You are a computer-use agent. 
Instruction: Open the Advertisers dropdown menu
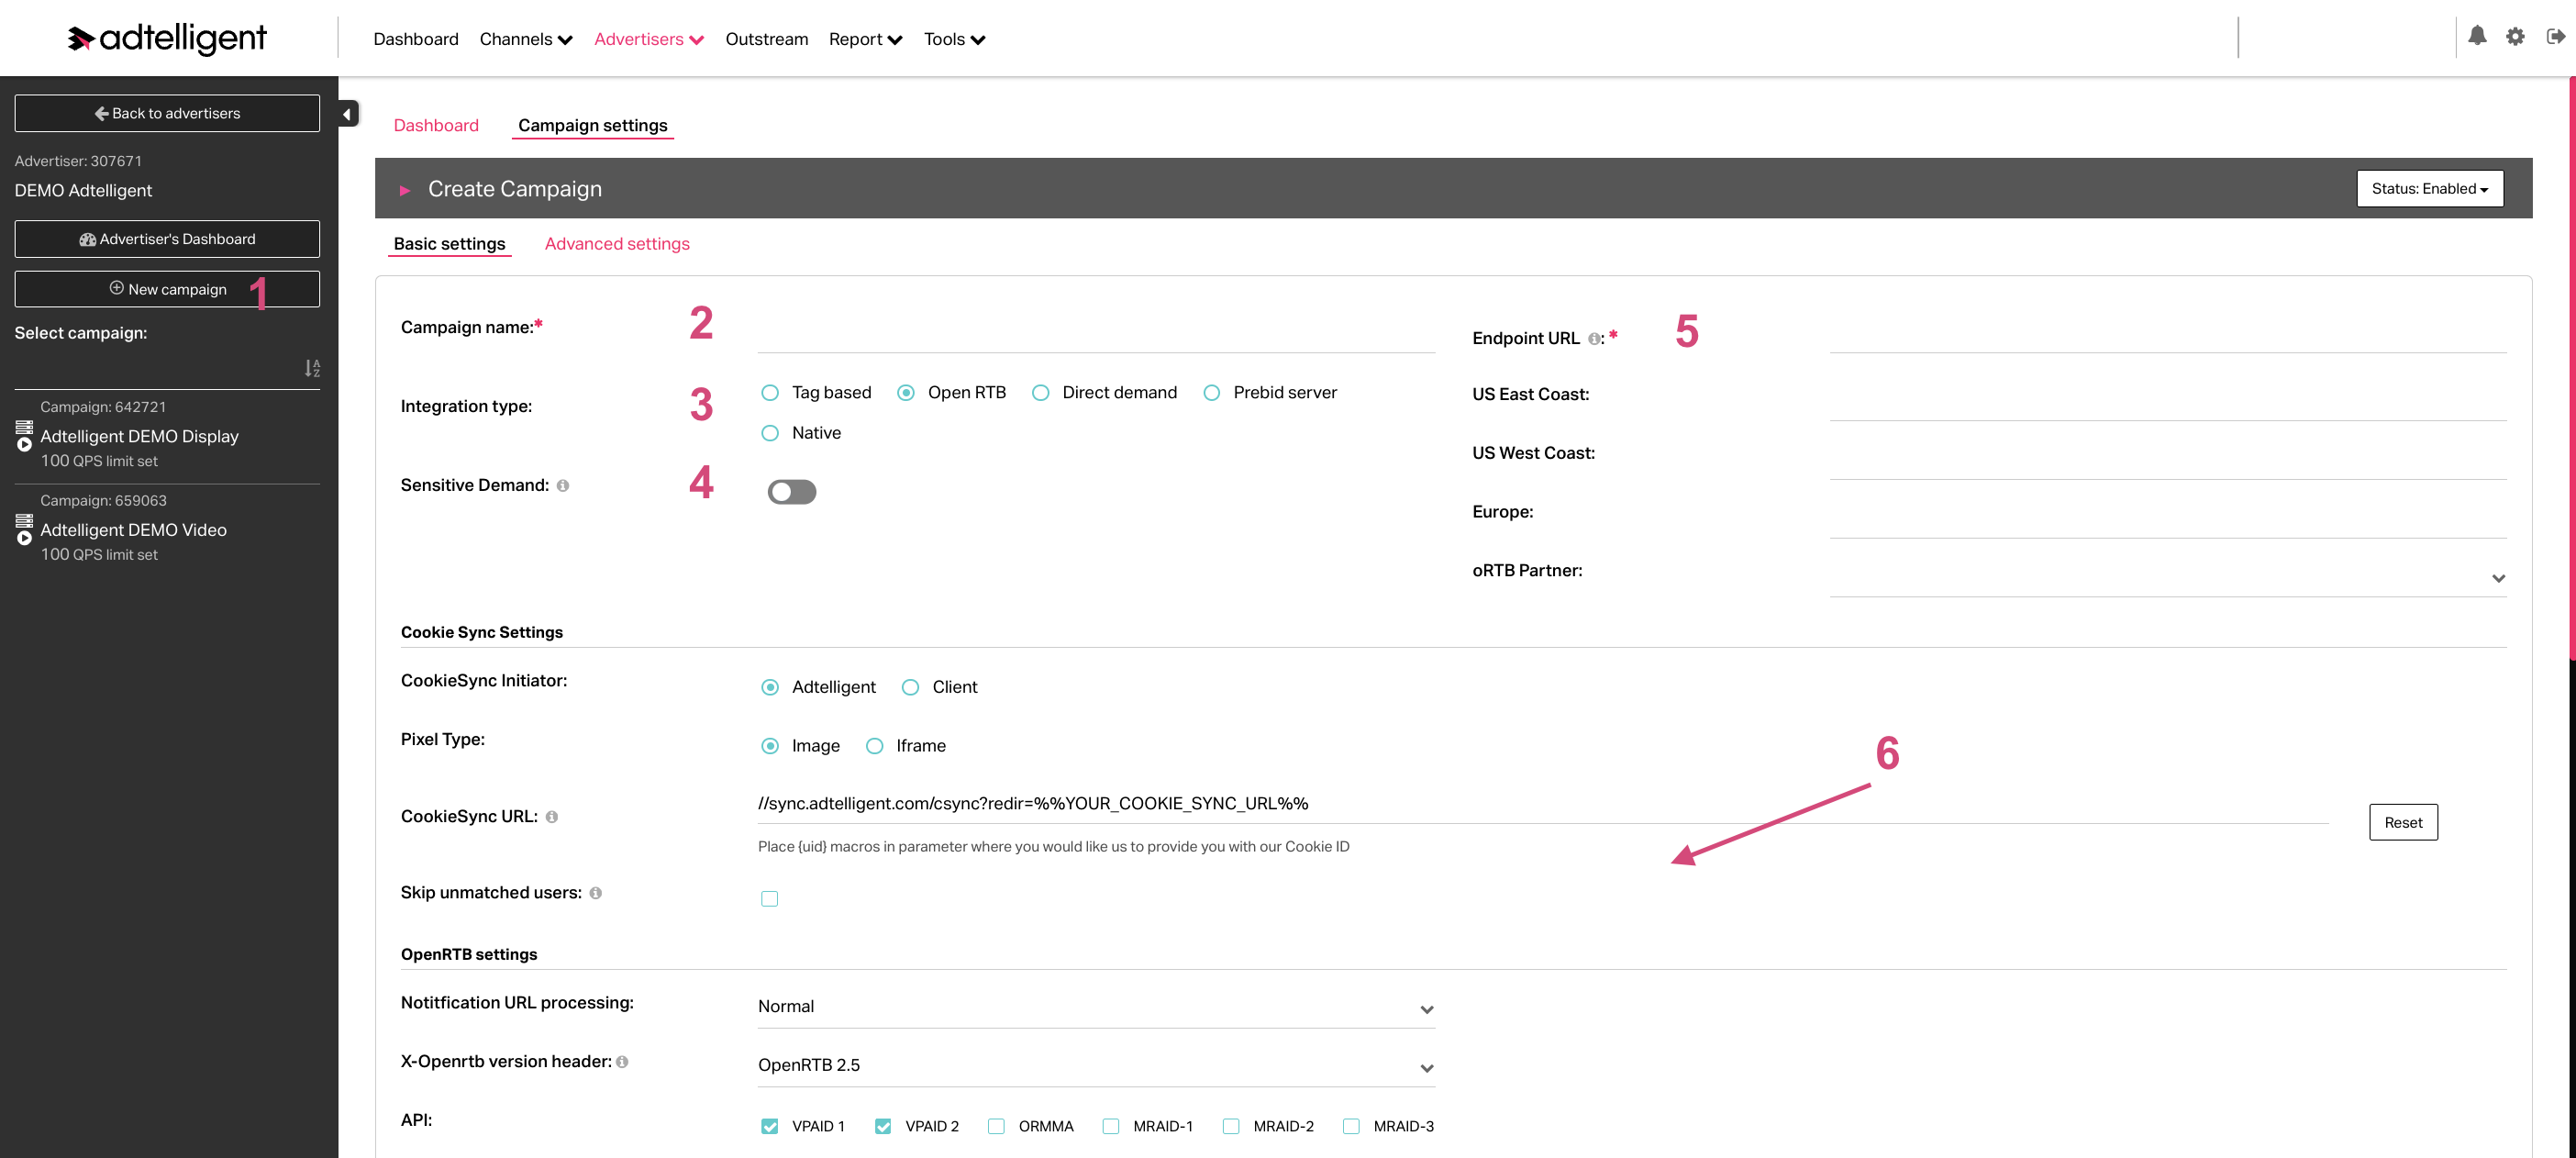(x=649, y=39)
